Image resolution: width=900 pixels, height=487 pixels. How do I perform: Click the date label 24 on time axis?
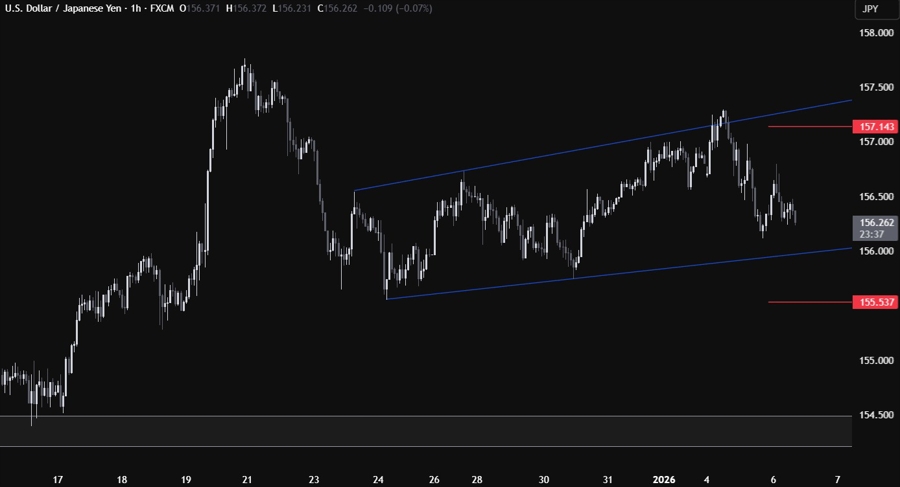378,480
